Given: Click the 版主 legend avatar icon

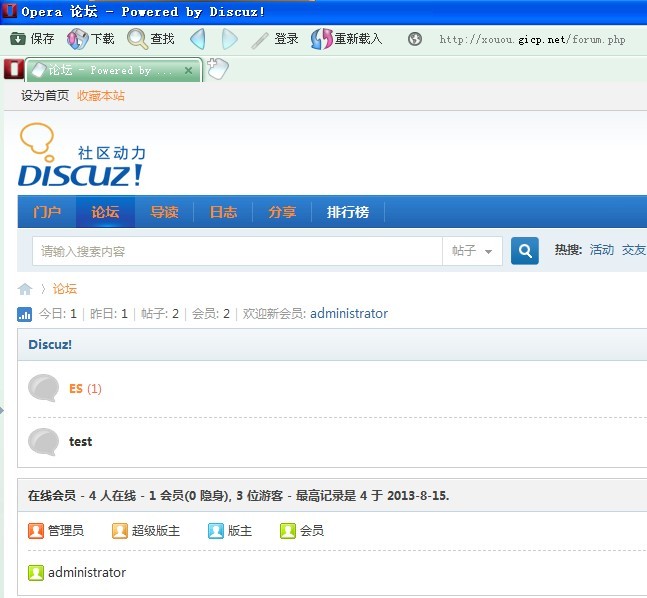Looking at the screenshot, I should [215, 531].
